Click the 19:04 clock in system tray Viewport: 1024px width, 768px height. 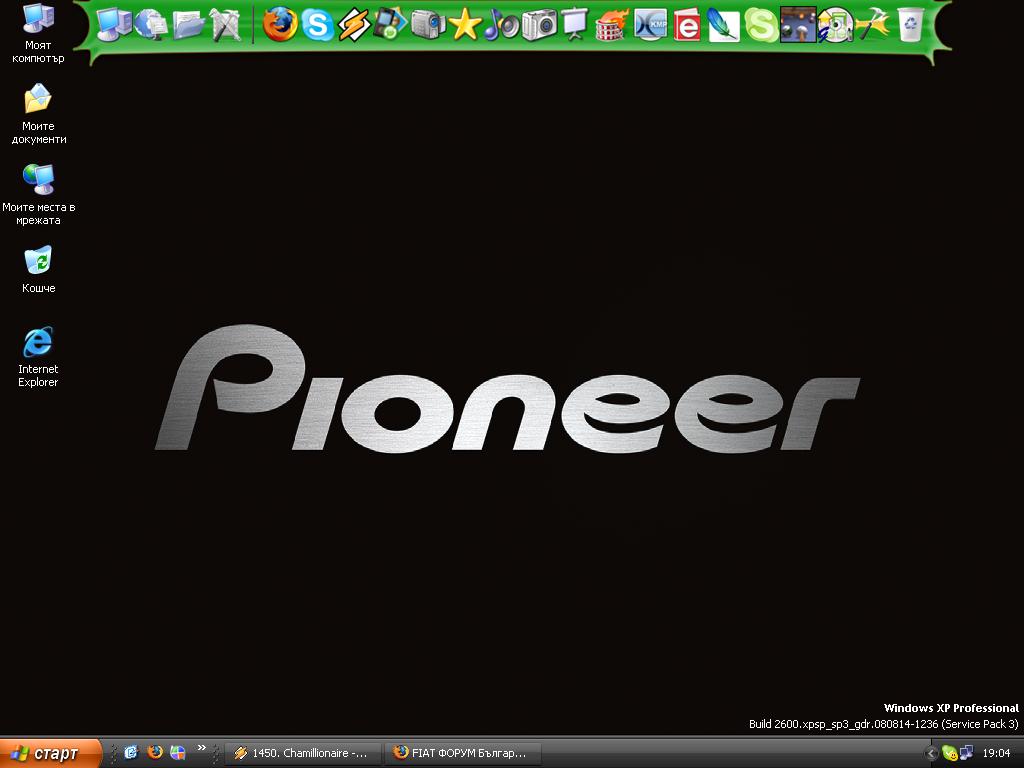pyautogui.click(x=997, y=753)
